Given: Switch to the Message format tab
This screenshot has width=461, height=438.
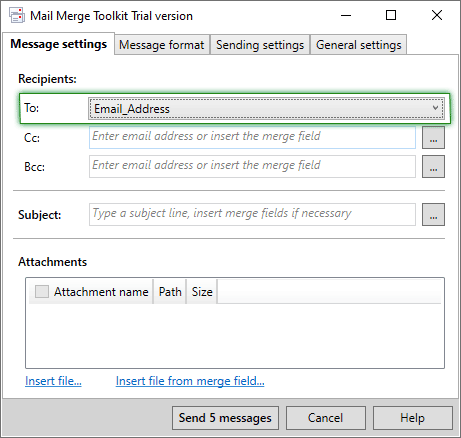Looking at the screenshot, I should (x=162, y=45).
